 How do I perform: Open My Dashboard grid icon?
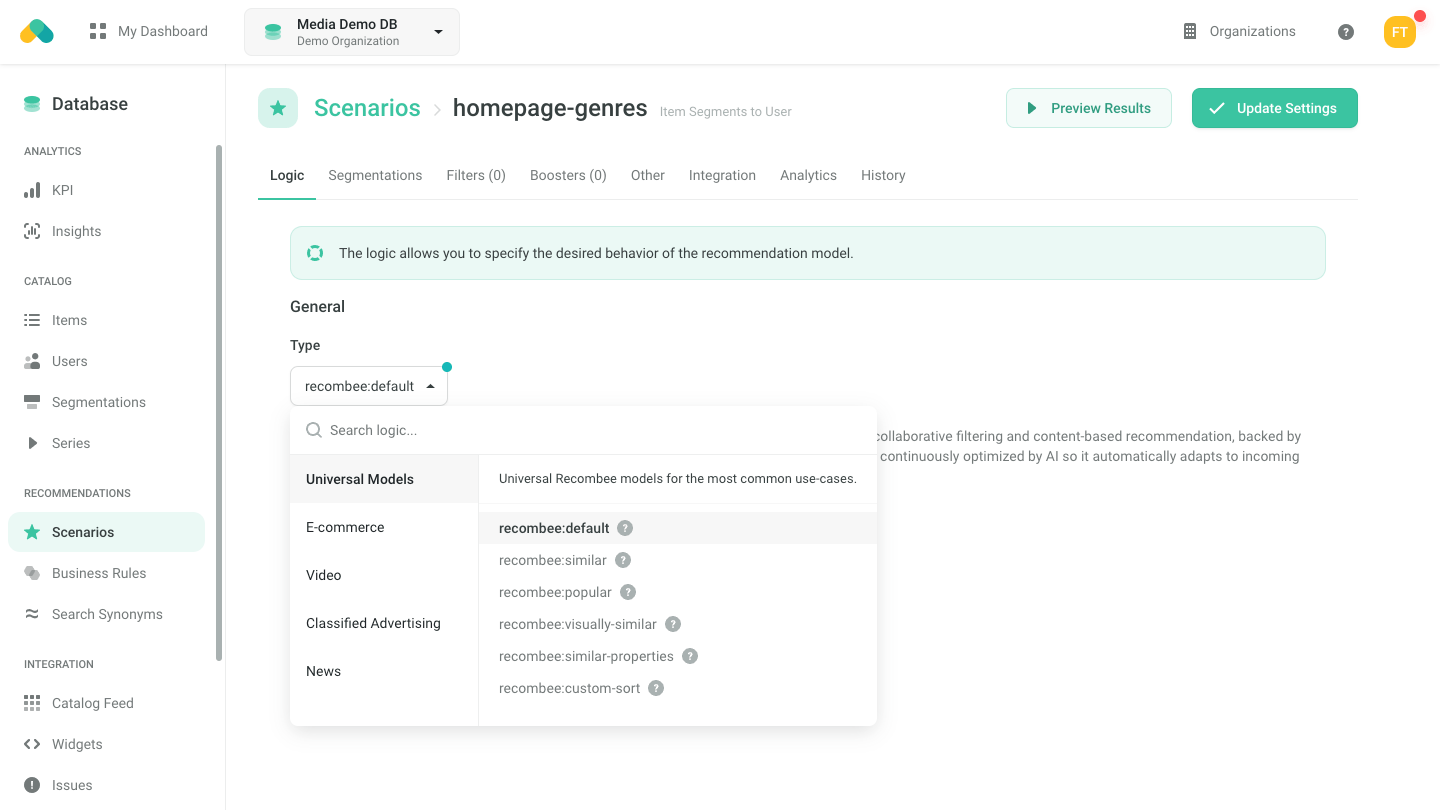point(98,31)
